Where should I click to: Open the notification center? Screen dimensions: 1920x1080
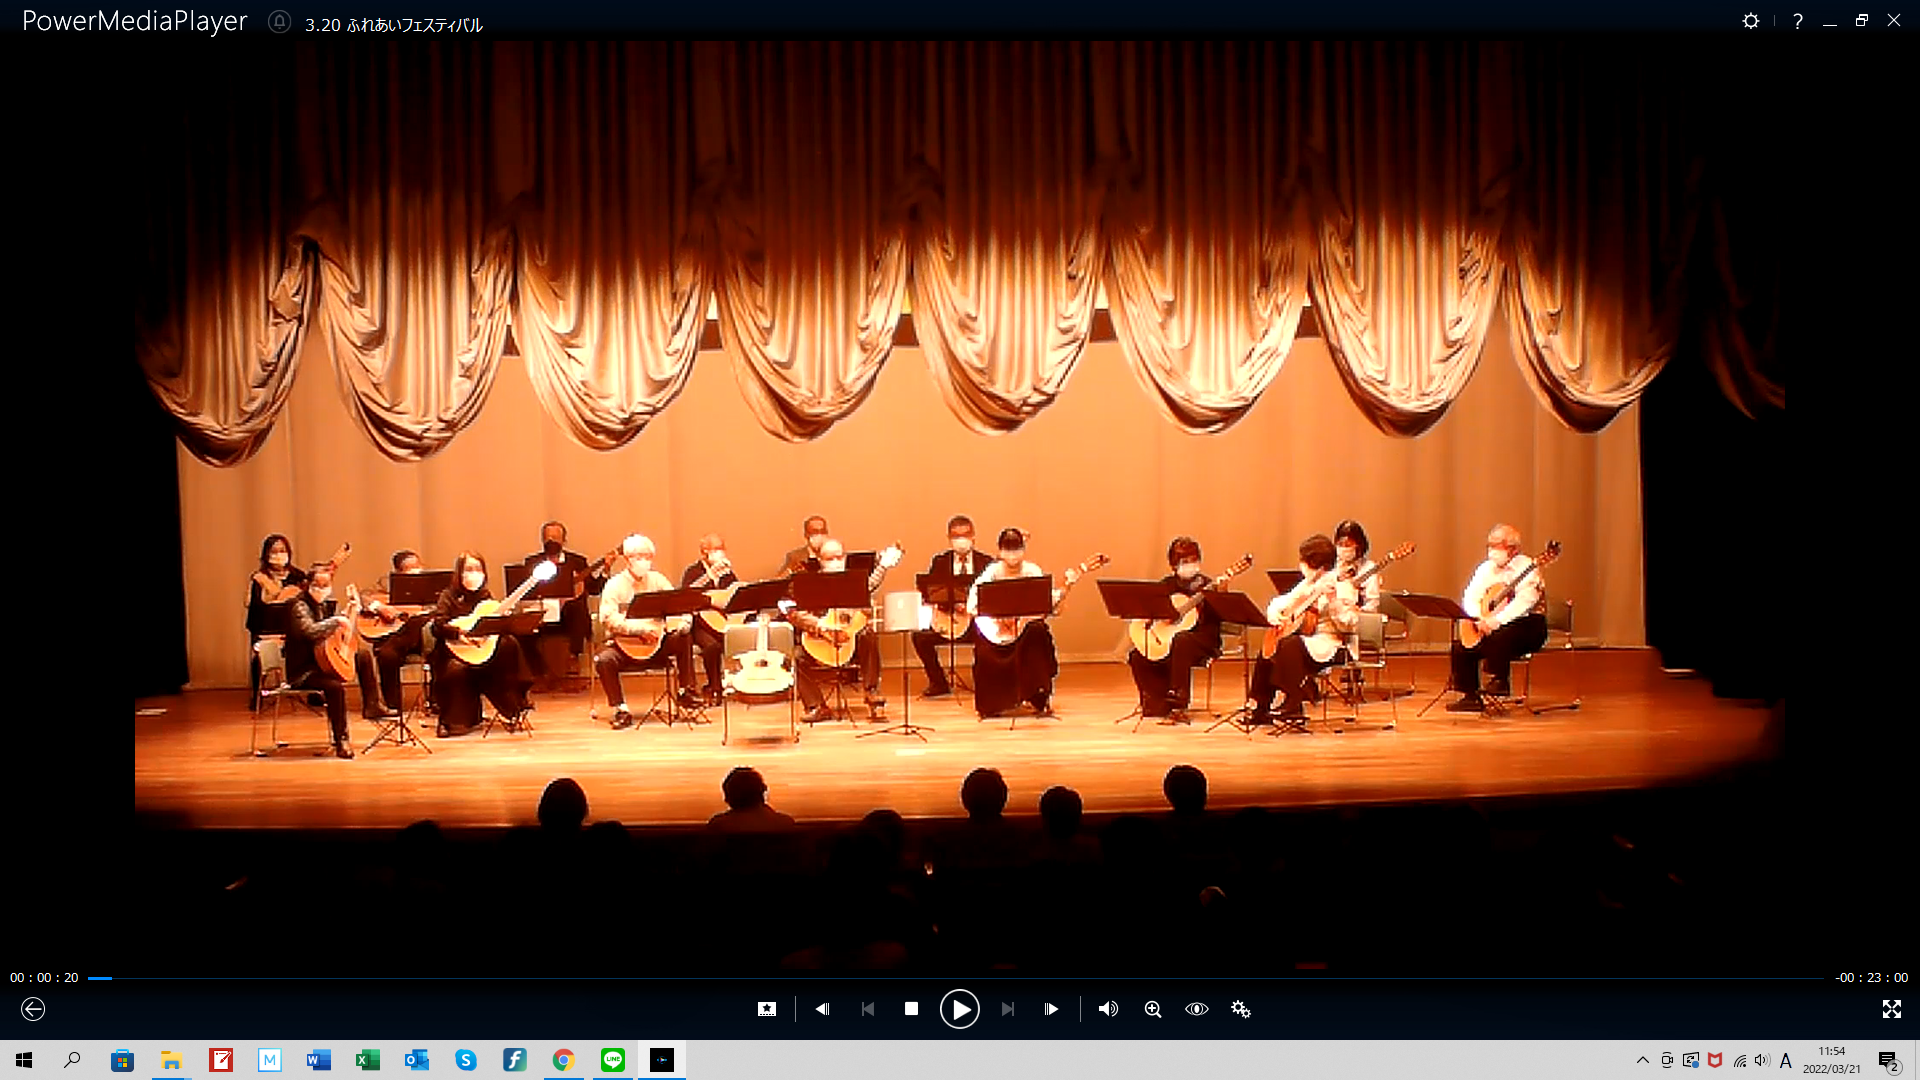click(1889, 1061)
